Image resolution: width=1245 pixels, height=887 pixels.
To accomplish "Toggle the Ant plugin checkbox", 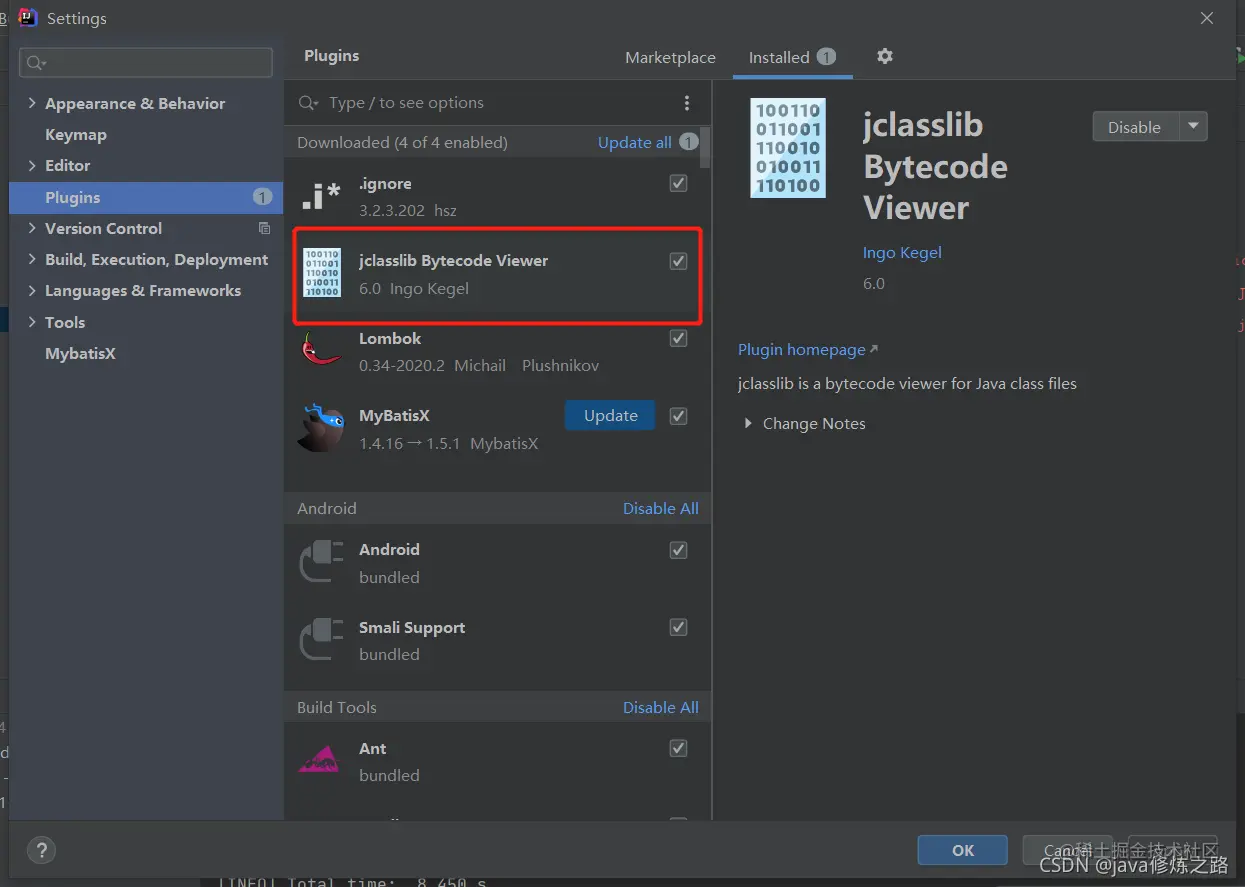I will 678,748.
